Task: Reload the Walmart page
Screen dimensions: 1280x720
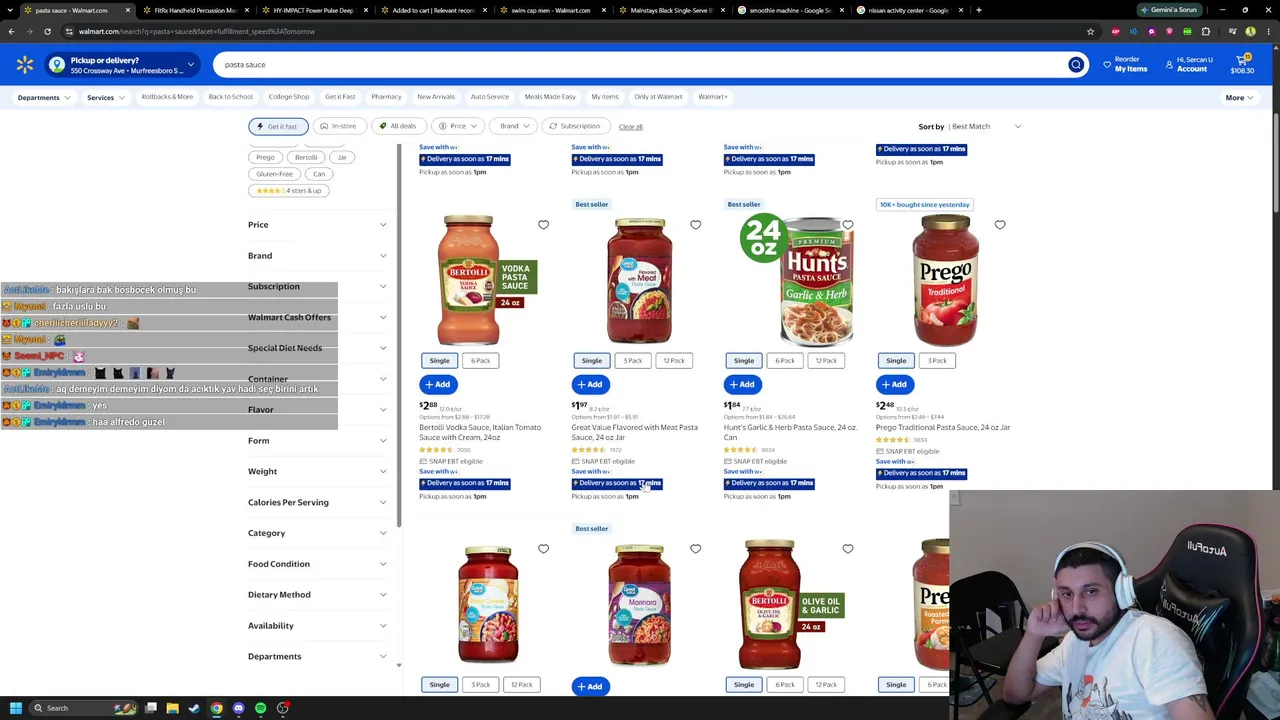Action: (x=47, y=31)
